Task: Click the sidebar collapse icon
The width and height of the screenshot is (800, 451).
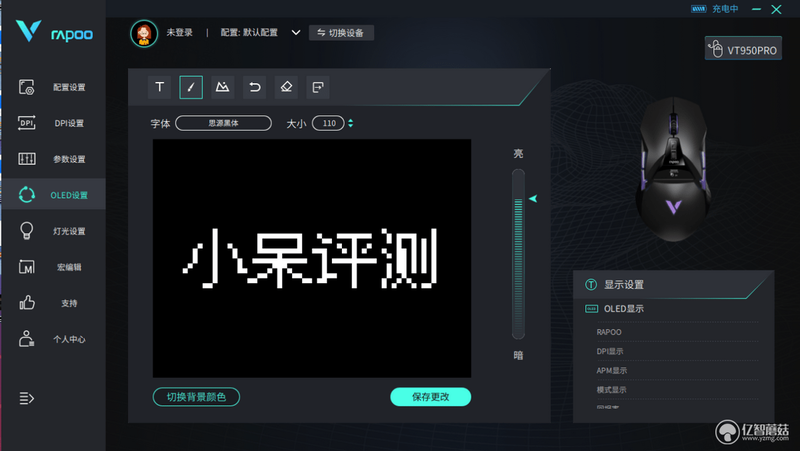Action: (27, 398)
